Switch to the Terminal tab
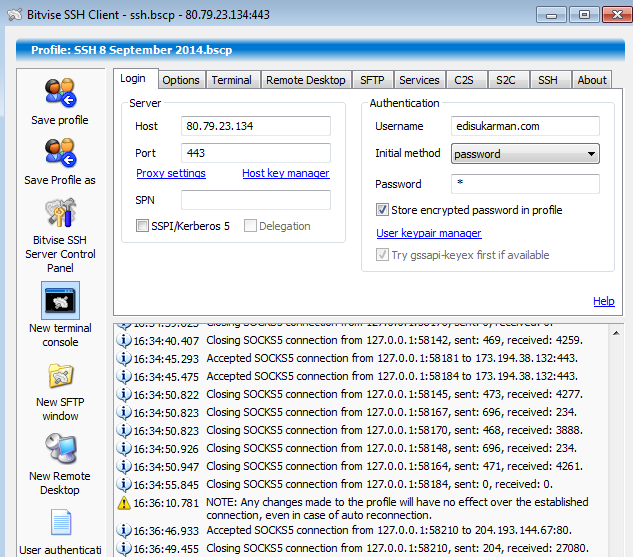 232,80
